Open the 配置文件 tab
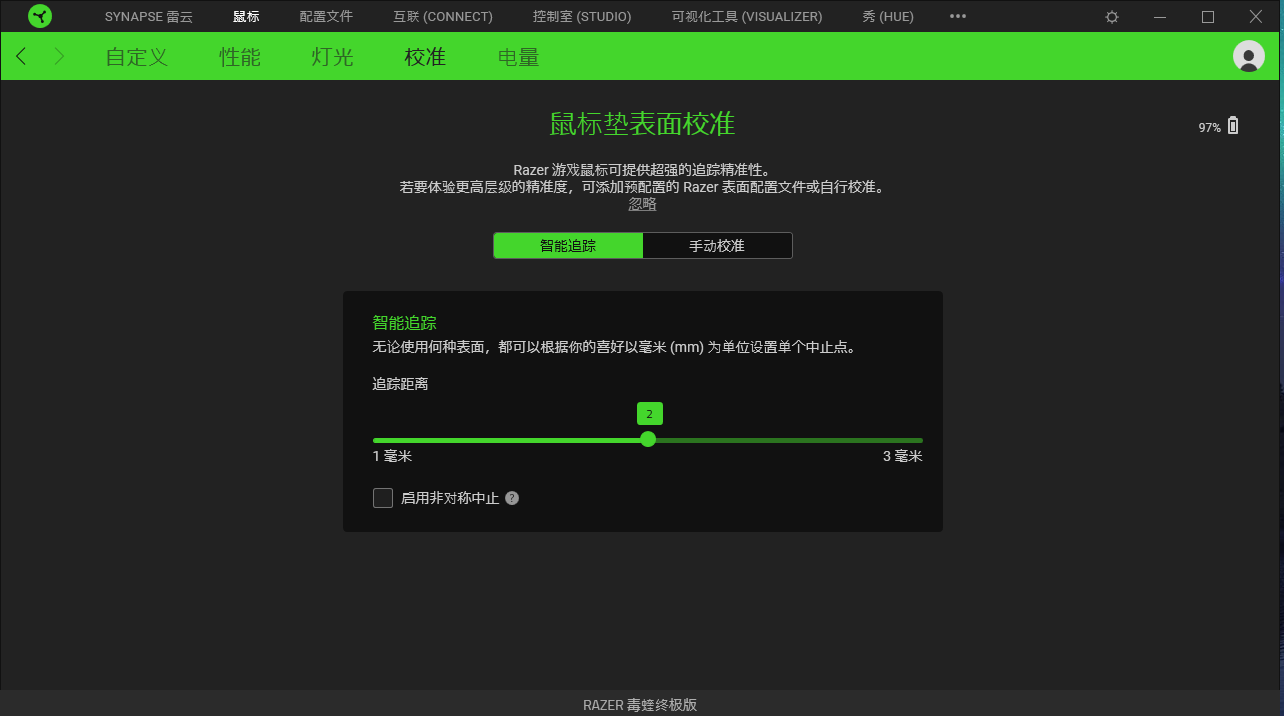This screenshot has width=1284, height=716. point(326,16)
